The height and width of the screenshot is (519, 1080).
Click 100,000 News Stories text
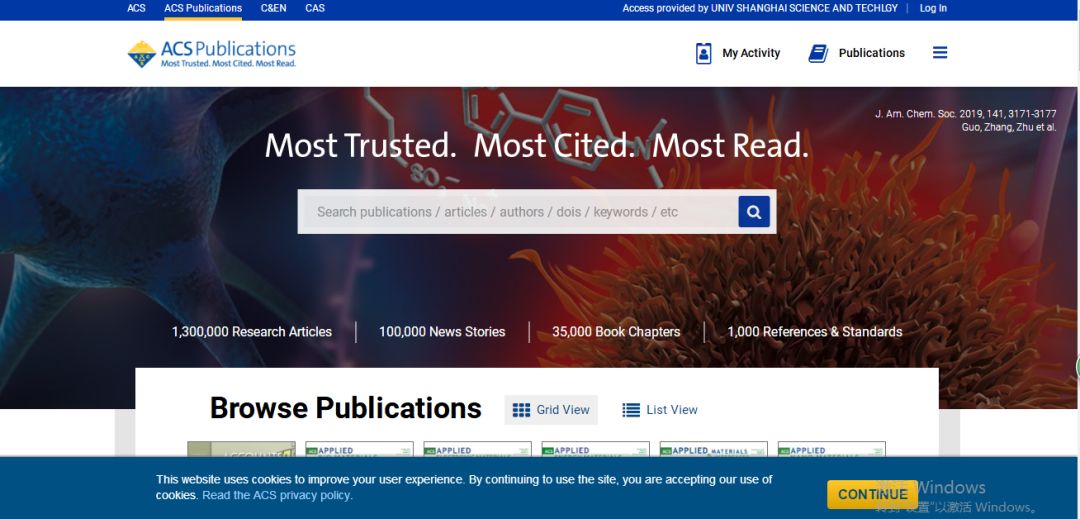[442, 332]
